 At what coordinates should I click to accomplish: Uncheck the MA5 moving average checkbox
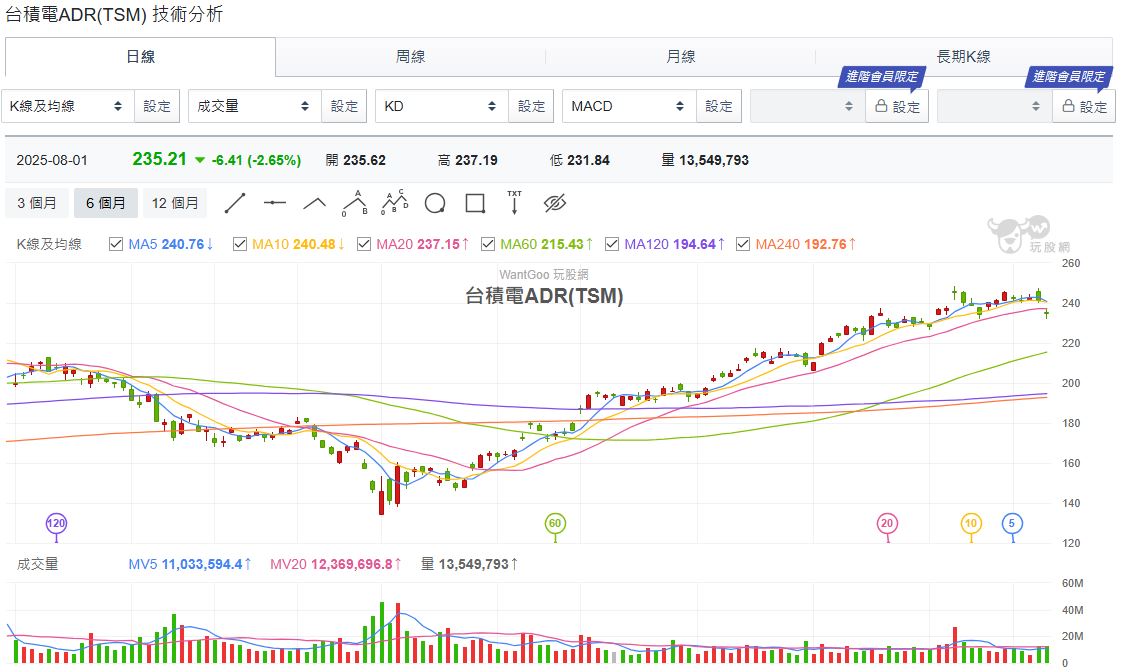pos(115,244)
